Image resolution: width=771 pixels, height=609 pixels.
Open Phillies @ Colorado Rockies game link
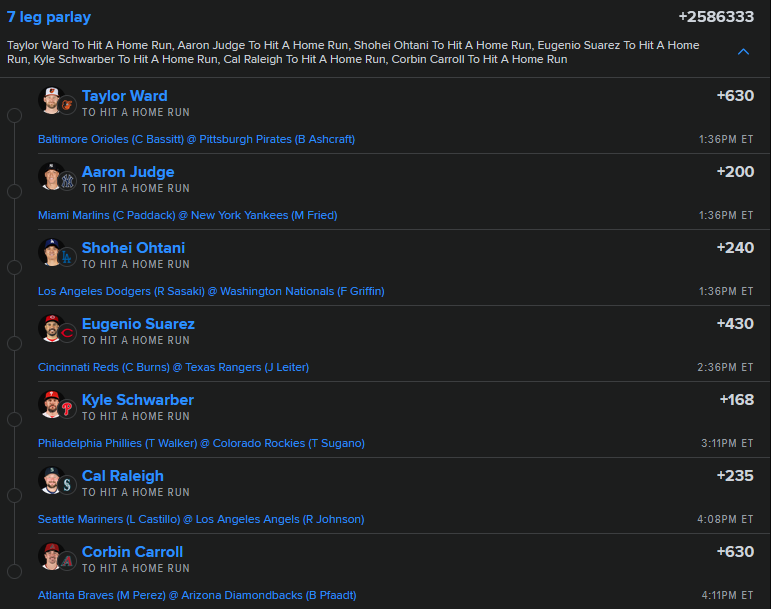tap(201, 443)
